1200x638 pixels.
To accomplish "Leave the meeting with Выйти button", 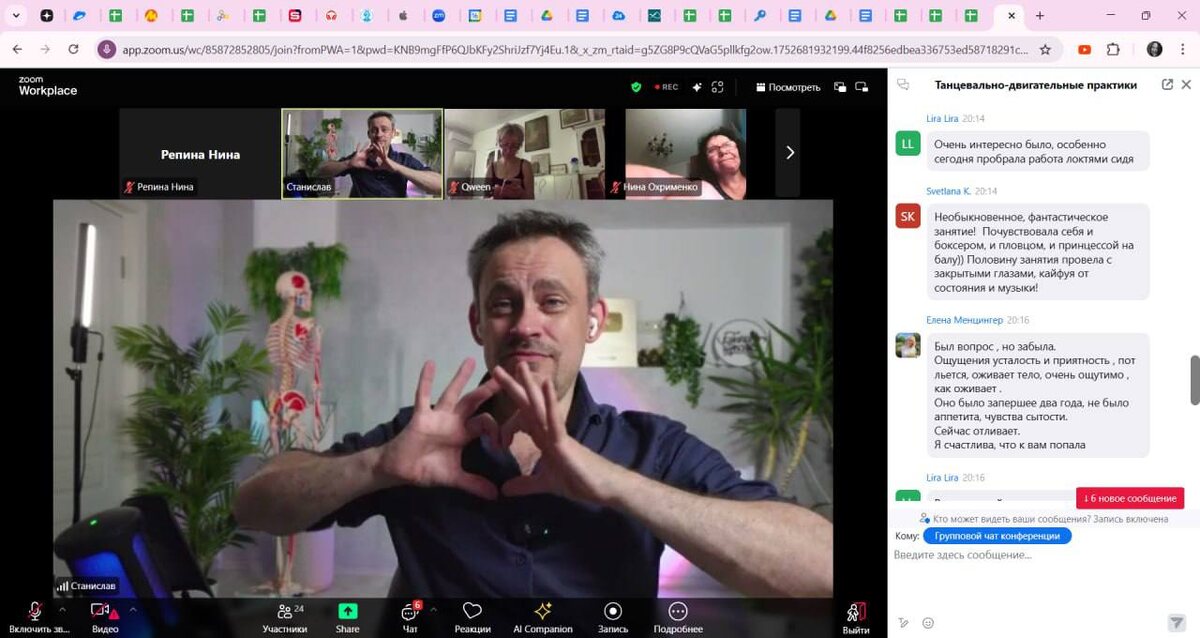I will (856, 618).
